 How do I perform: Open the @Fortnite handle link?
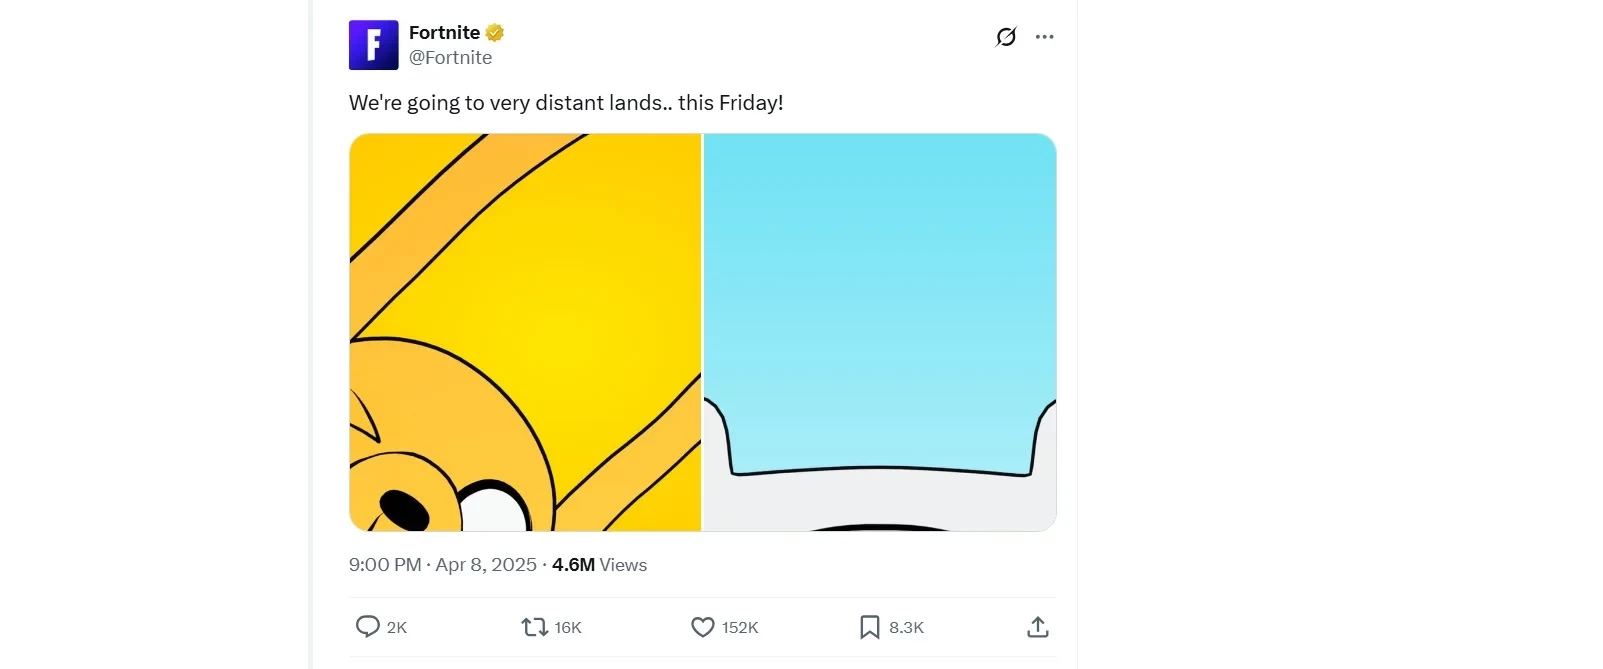[450, 58]
